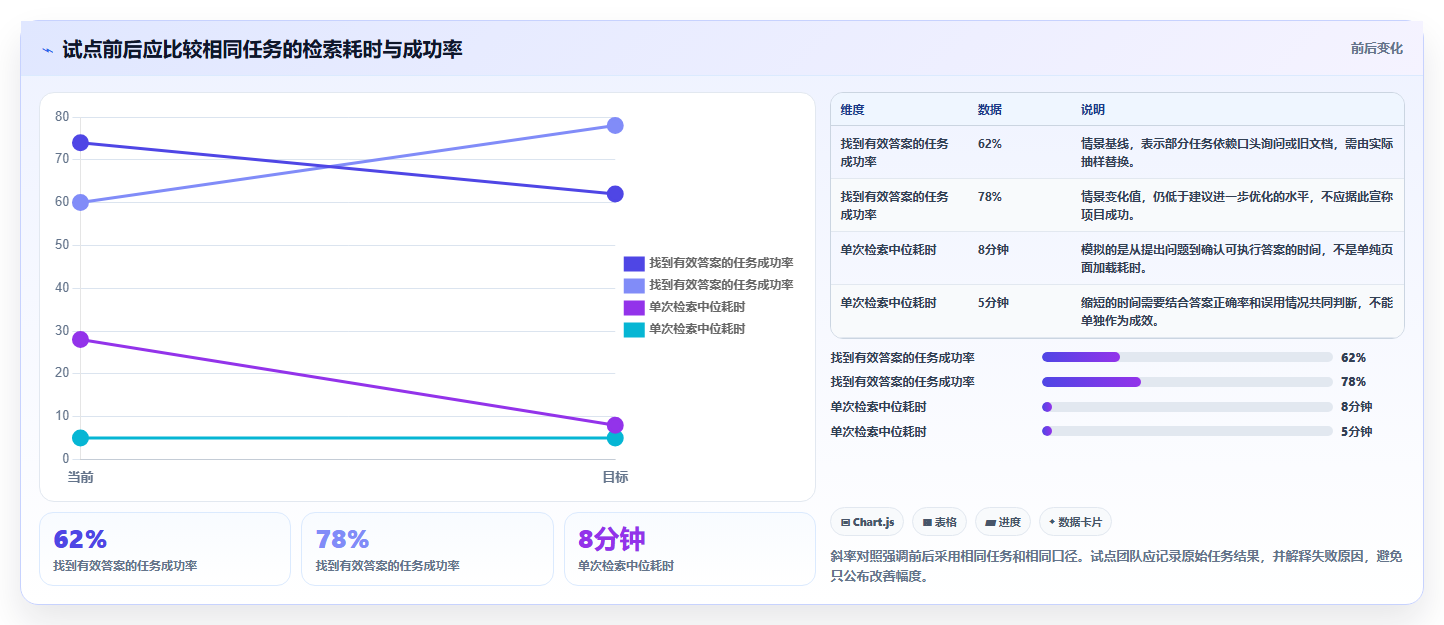Toggle the dark indigo legend swatch for 成功率
The height and width of the screenshot is (625, 1444).
(x=634, y=263)
